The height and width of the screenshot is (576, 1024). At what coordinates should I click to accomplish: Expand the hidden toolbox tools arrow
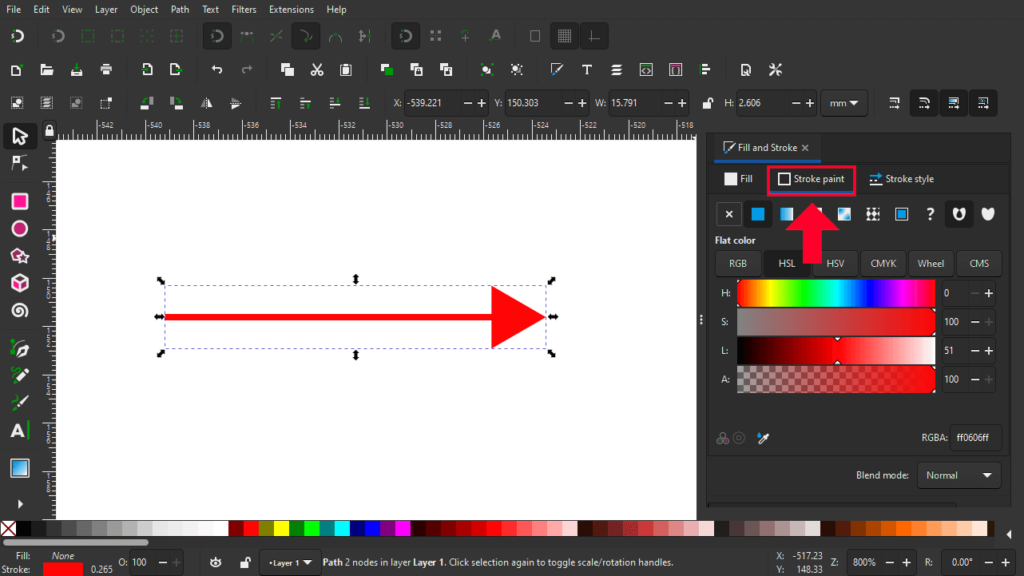coord(20,504)
